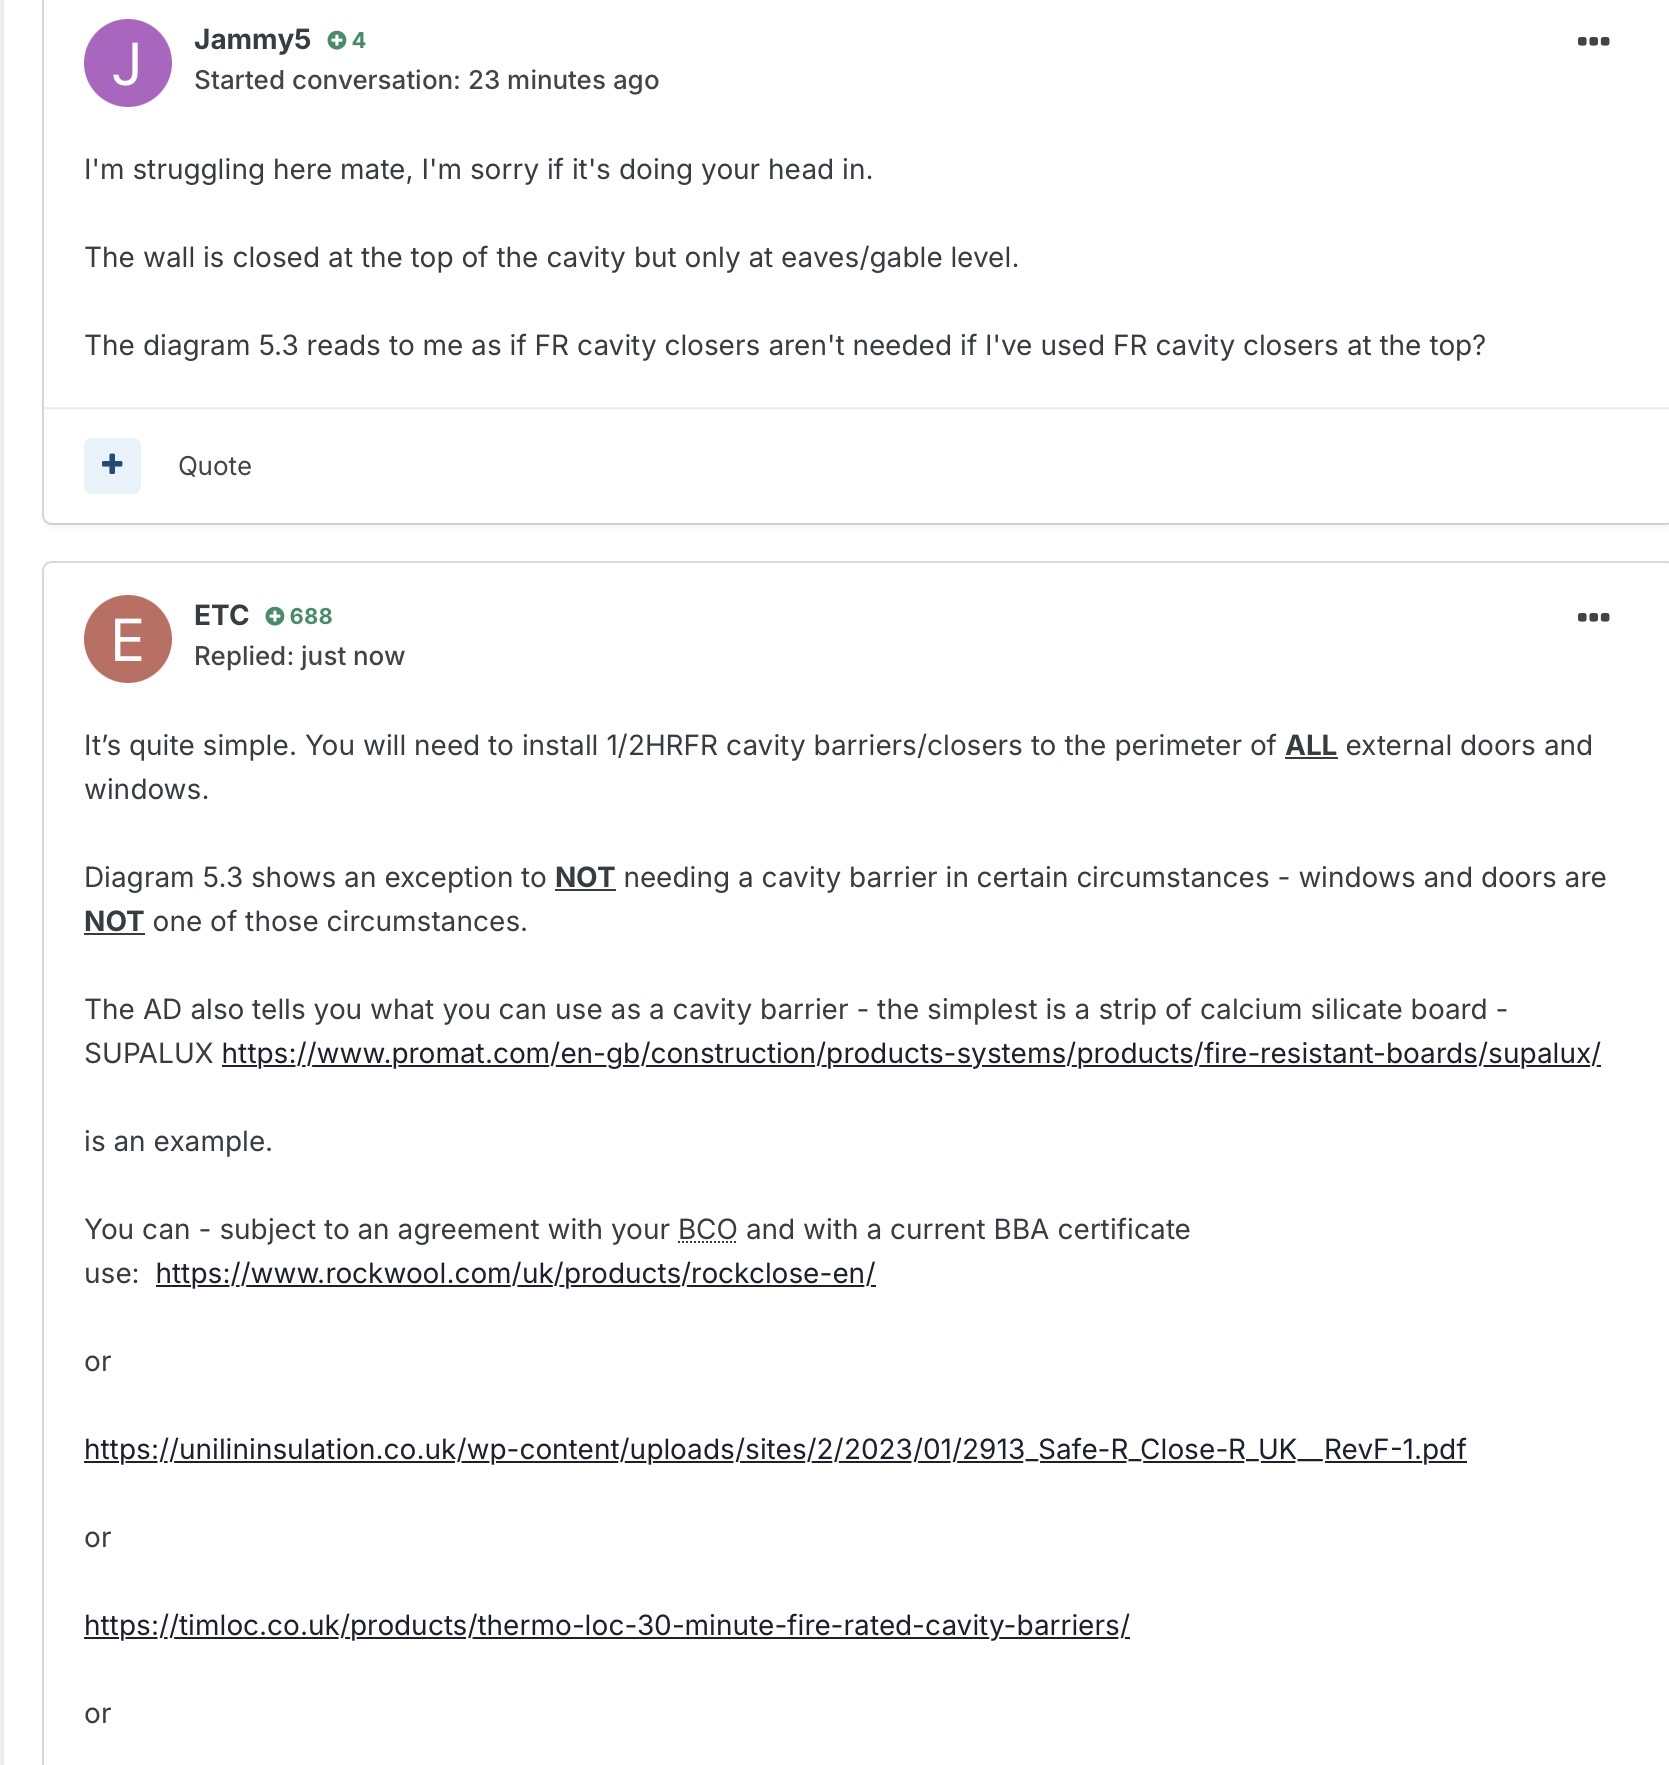1669x1765 pixels.
Task: Open the Unilin Safe-R Close-R PDF link
Action: coord(774,1449)
